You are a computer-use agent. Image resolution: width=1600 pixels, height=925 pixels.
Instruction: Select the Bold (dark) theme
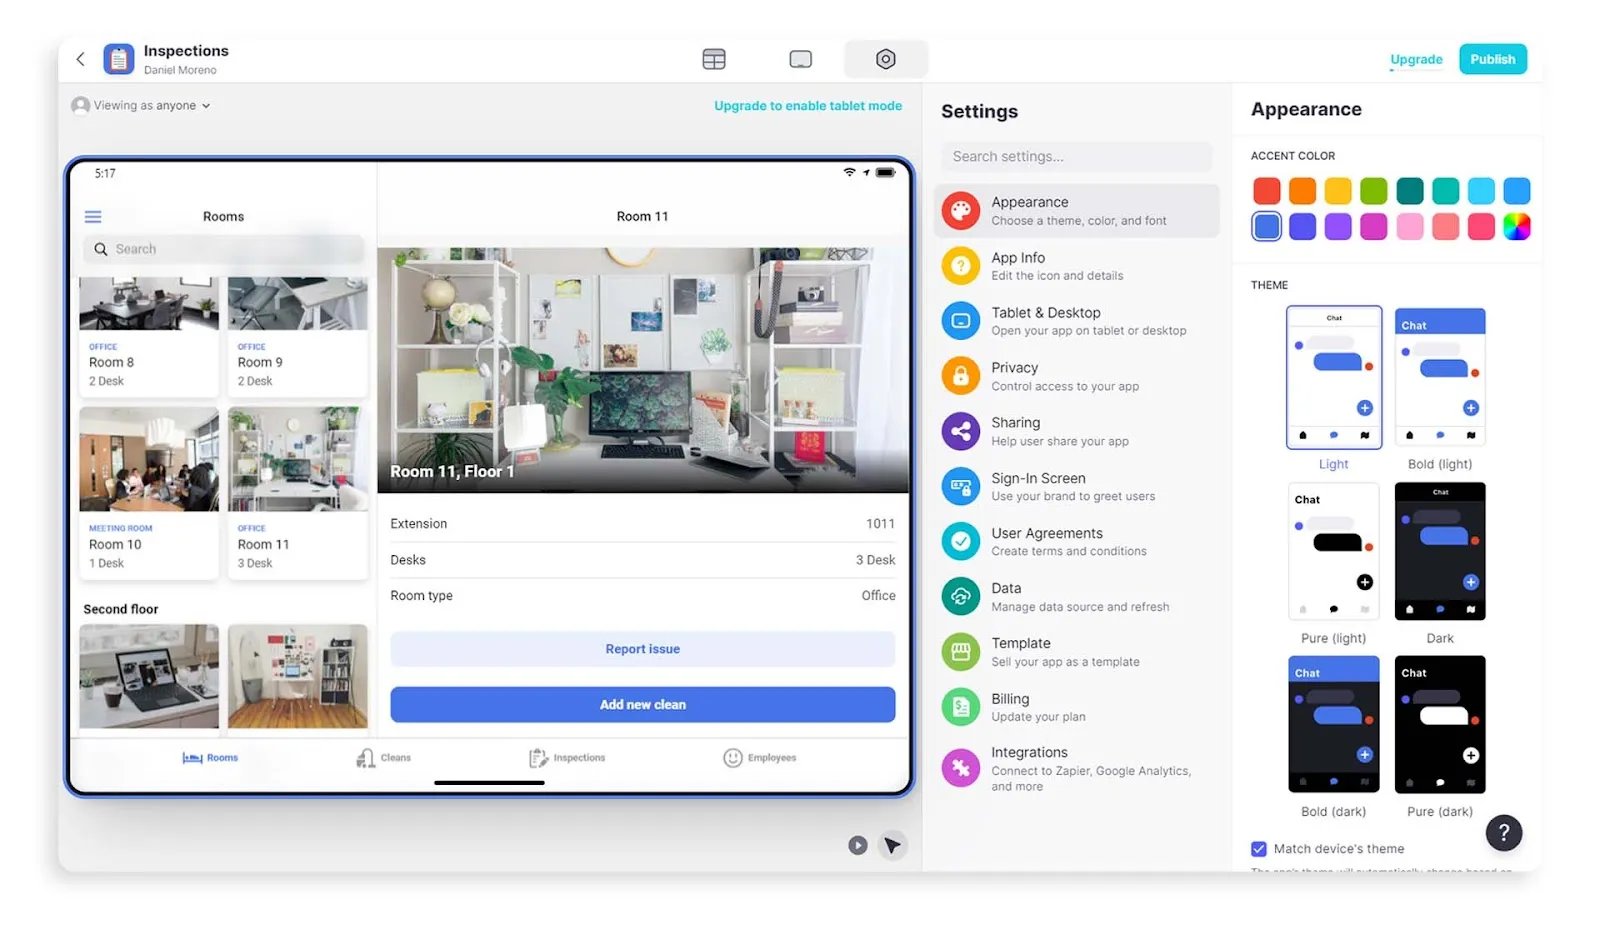tap(1334, 738)
